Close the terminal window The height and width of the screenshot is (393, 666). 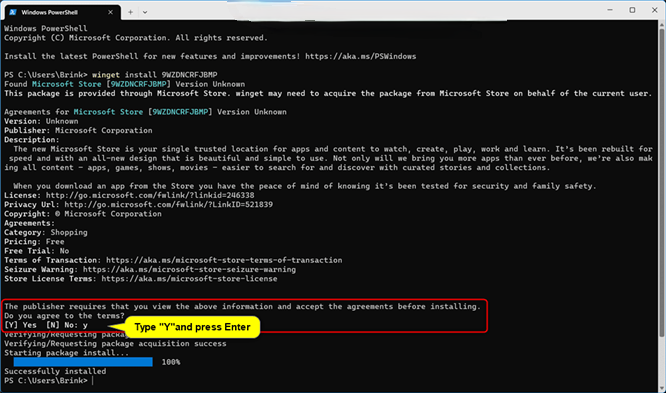coord(655,10)
